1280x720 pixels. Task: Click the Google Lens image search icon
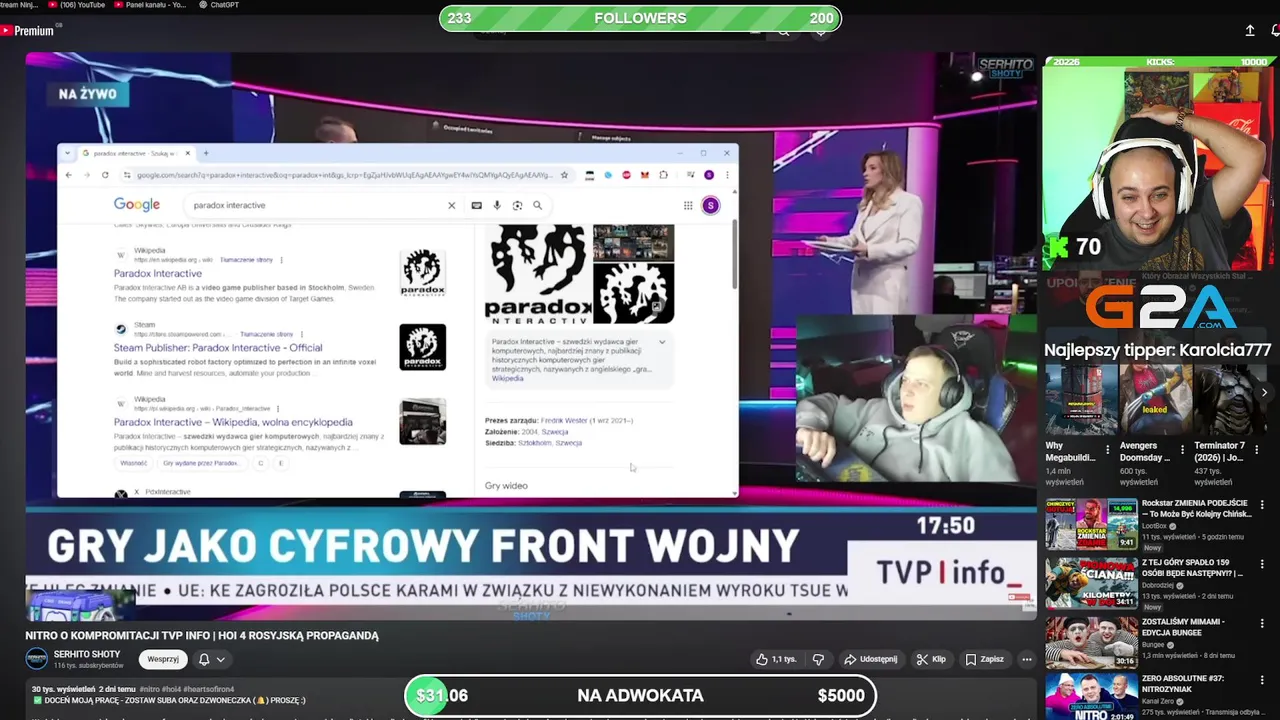pos(517,205)
